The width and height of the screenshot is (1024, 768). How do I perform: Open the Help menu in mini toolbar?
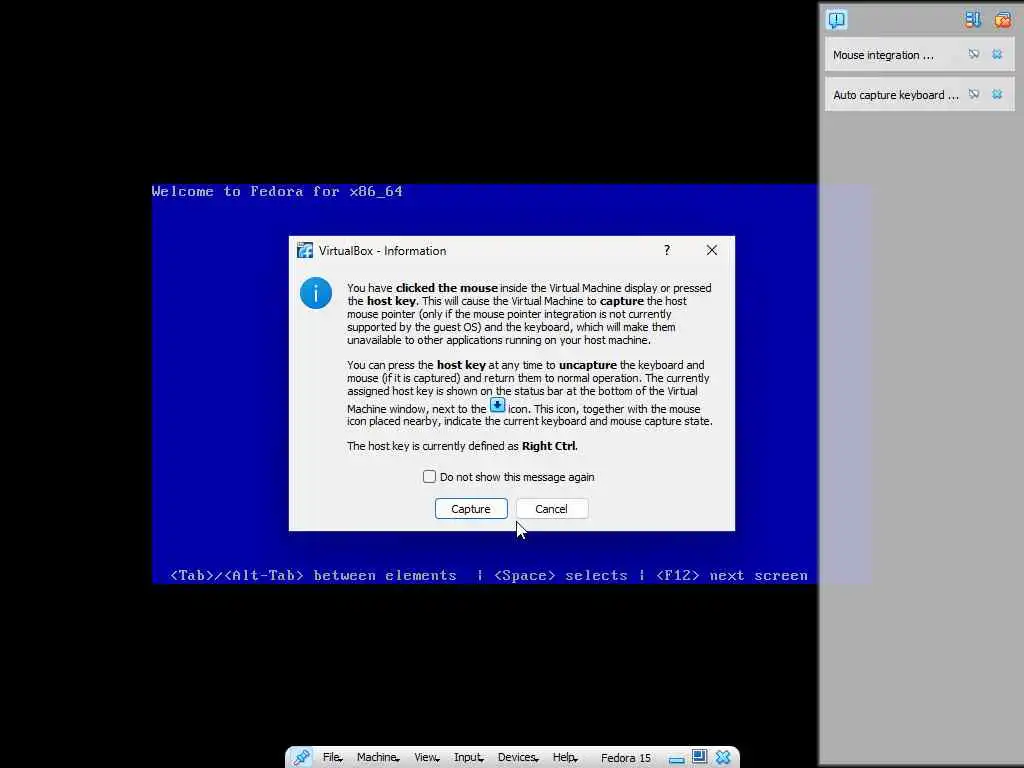(x=564, y=758)
